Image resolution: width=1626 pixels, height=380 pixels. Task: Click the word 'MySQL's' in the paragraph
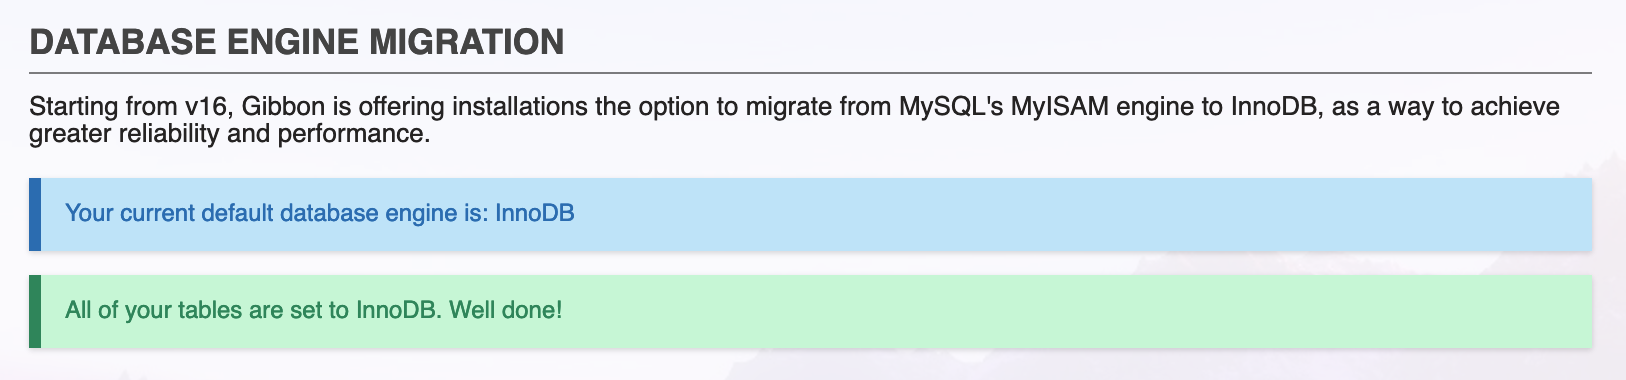[x=951, y=107]
